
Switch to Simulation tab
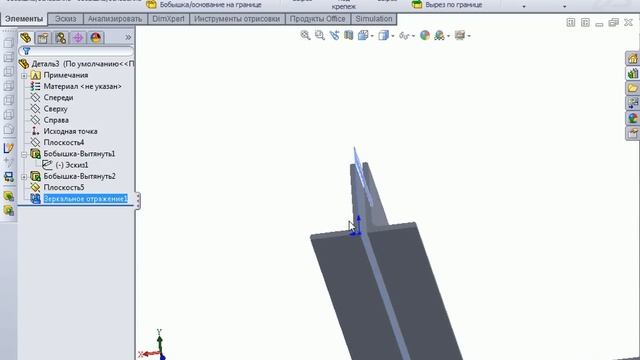tap(373, 19)
